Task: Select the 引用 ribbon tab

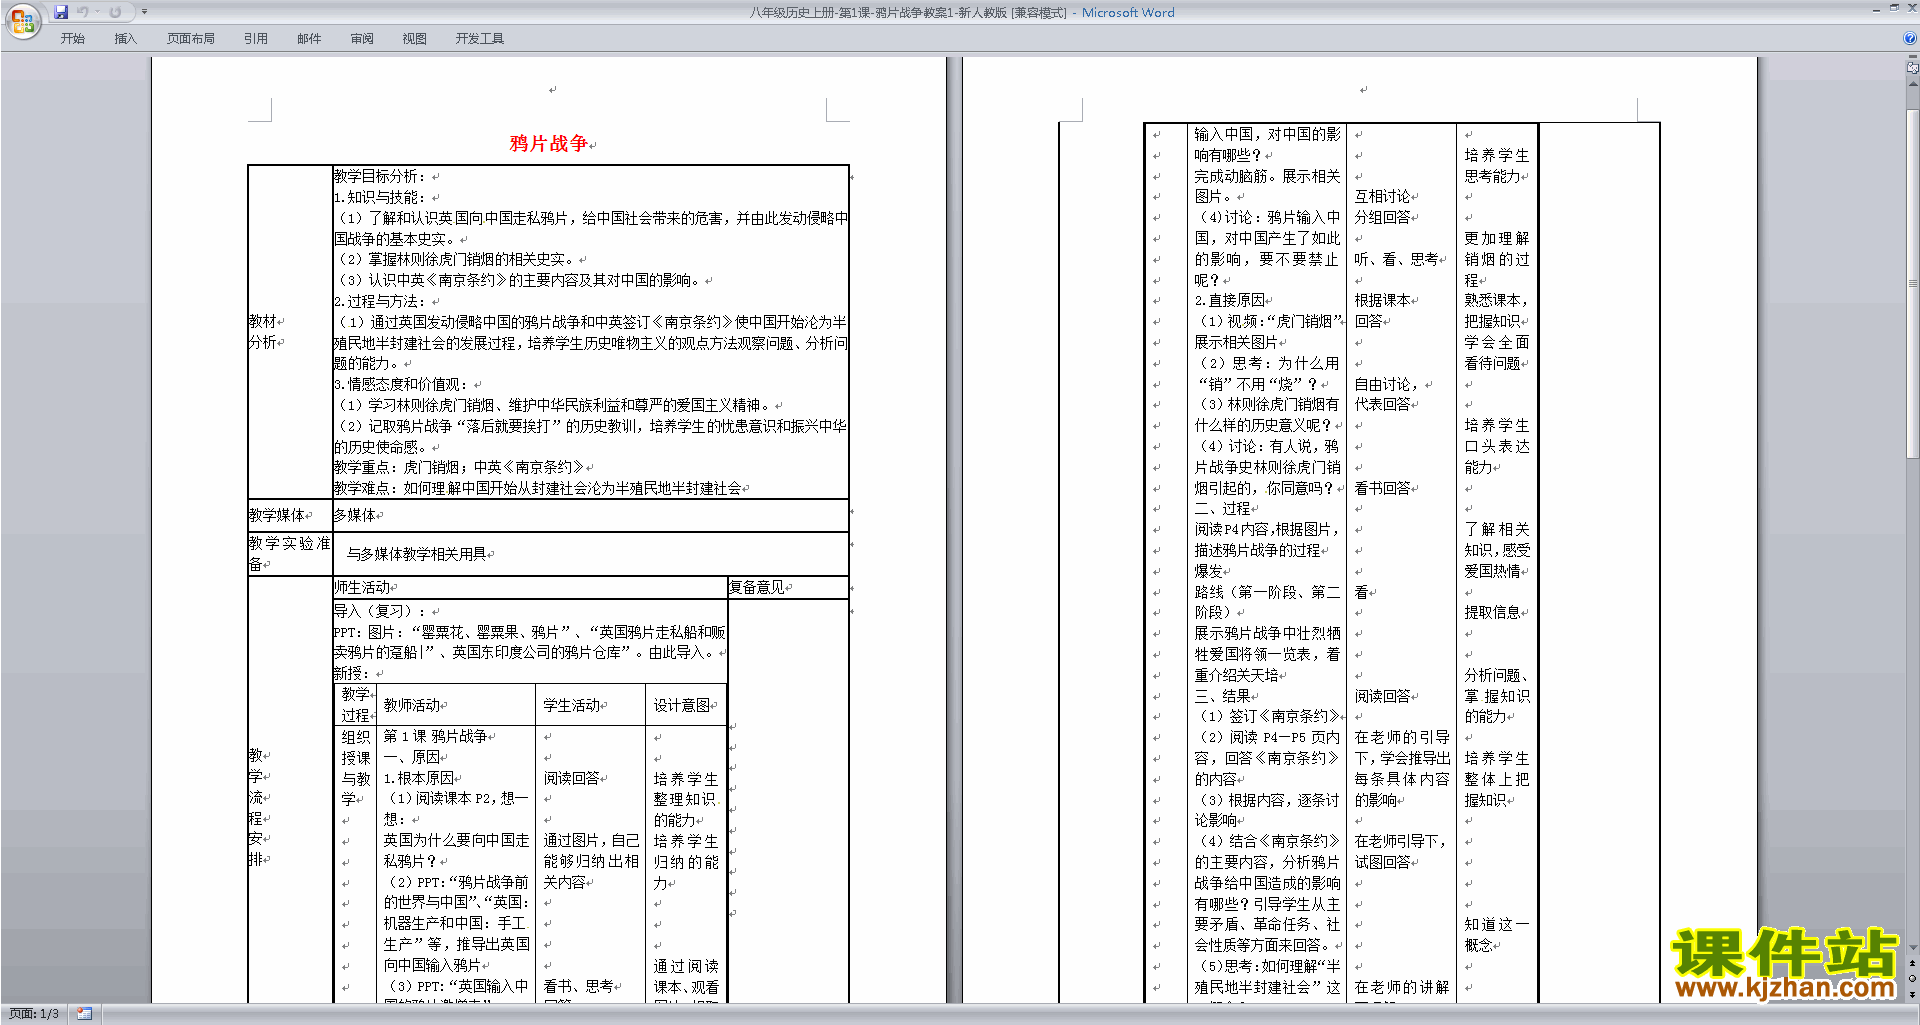Action: coord(256,38)
